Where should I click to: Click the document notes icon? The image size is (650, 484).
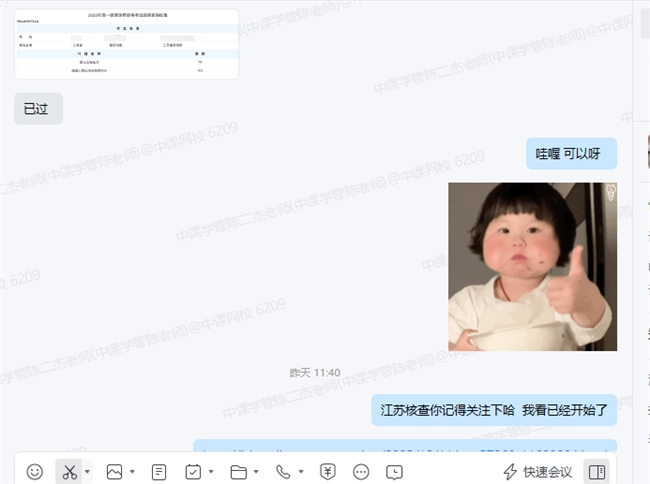click(158, 471)
